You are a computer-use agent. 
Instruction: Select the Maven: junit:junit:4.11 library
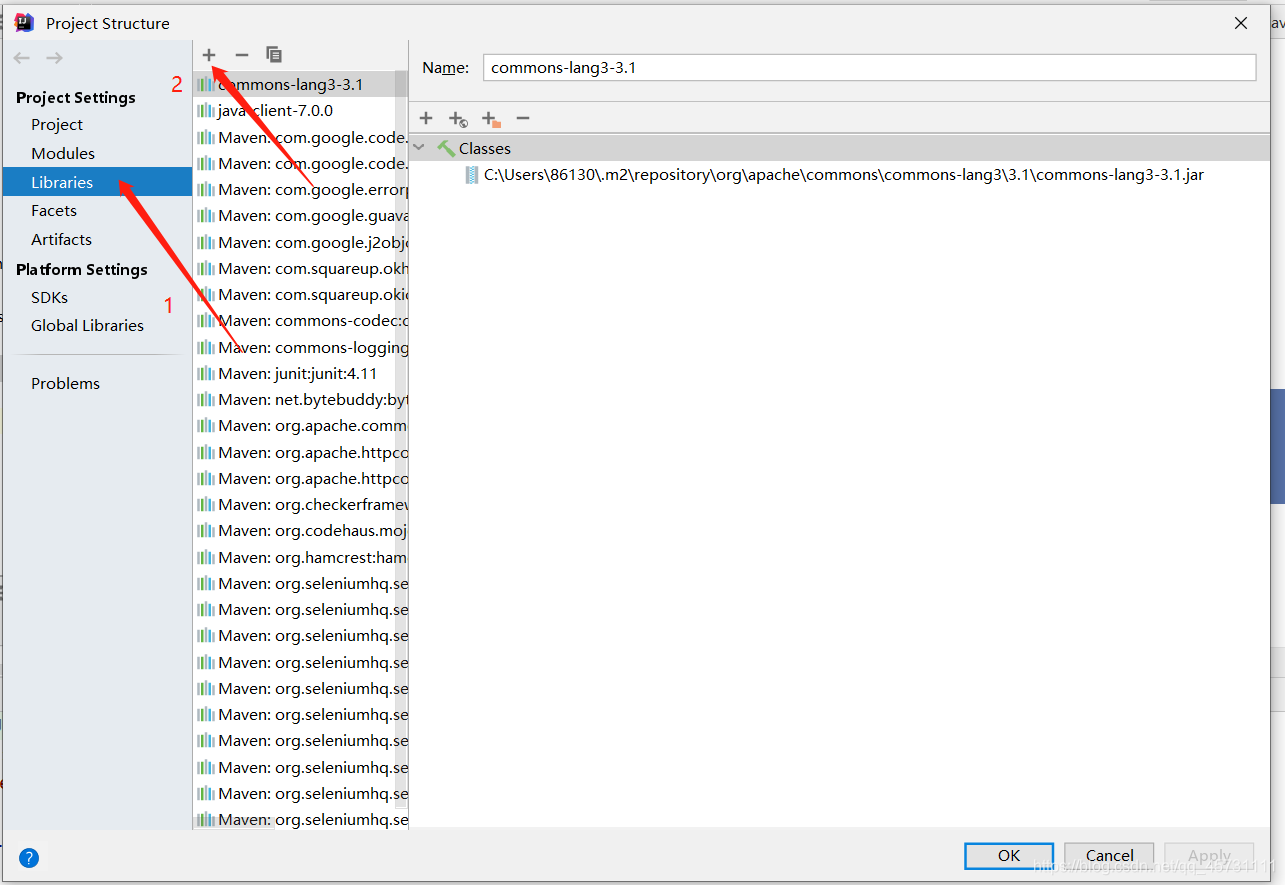pos(300,373)
